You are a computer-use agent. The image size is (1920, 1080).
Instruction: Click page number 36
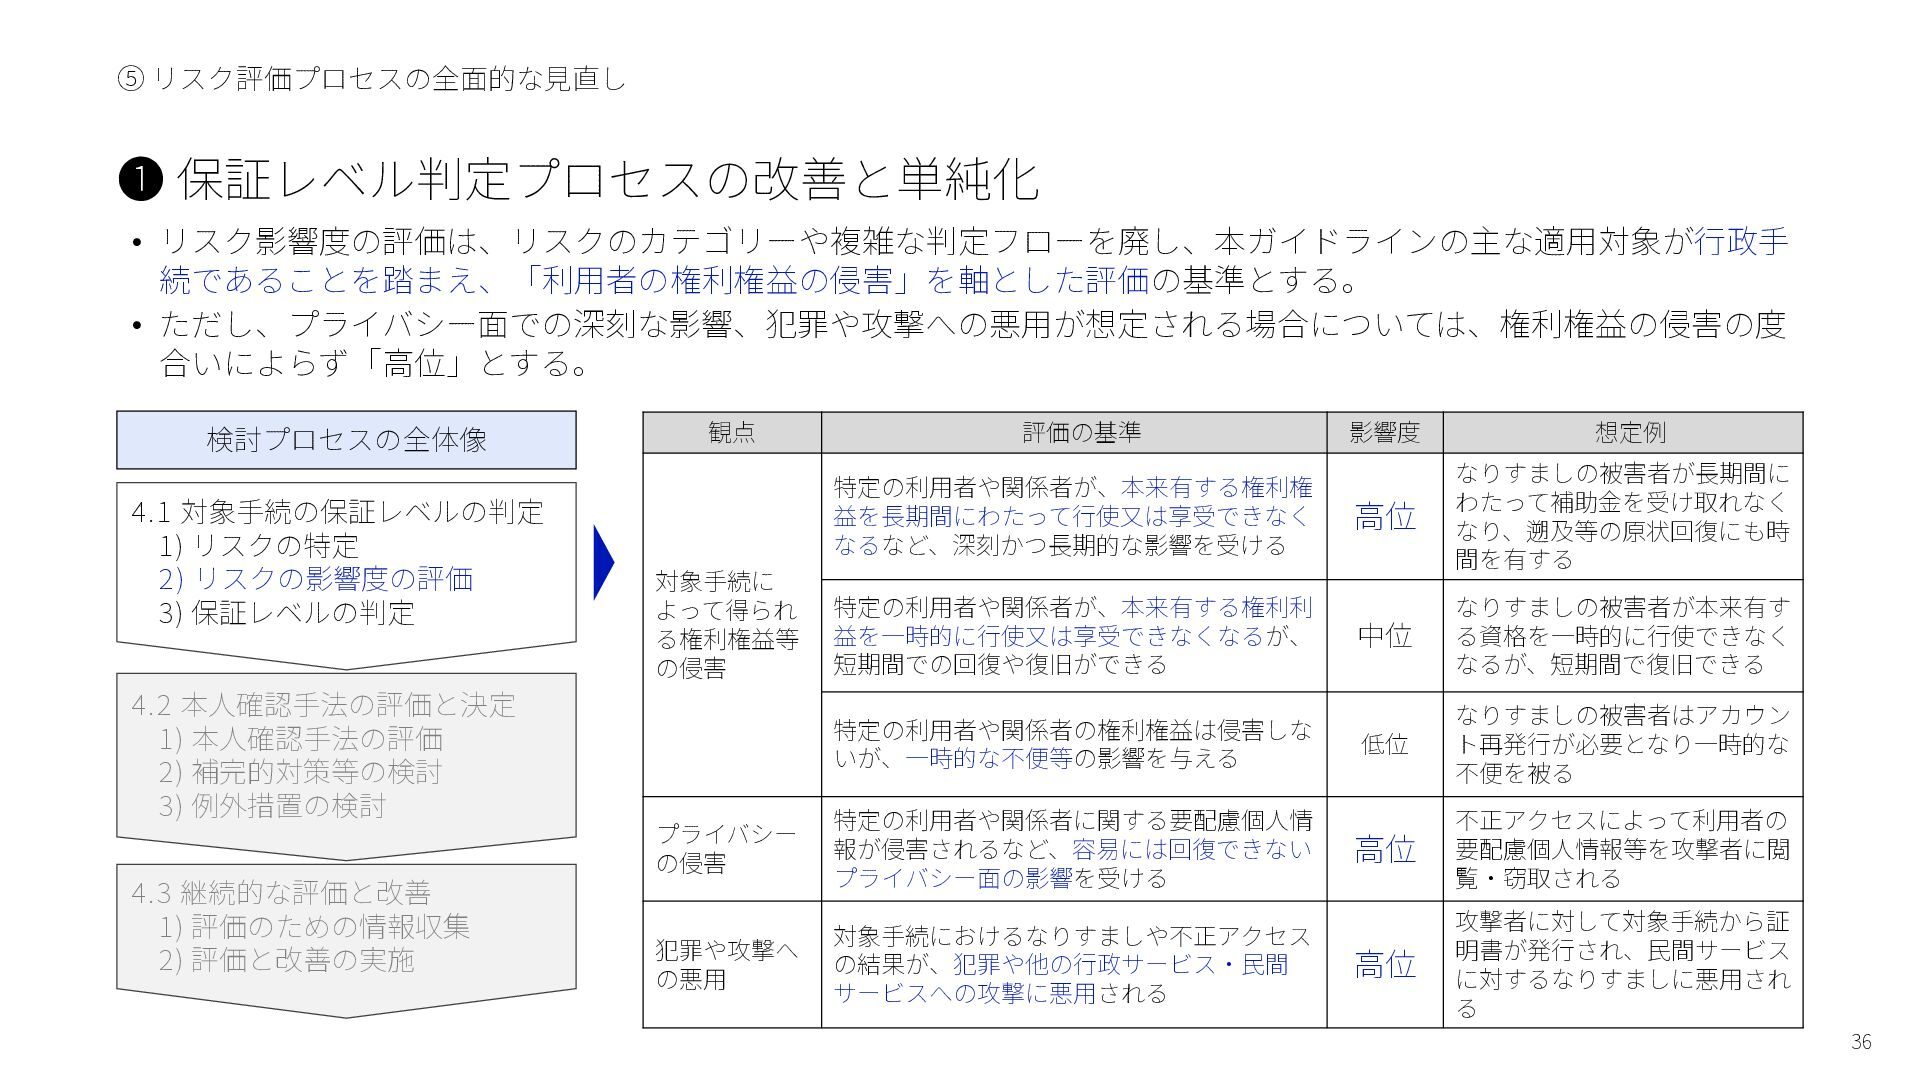[1860, 1042]
